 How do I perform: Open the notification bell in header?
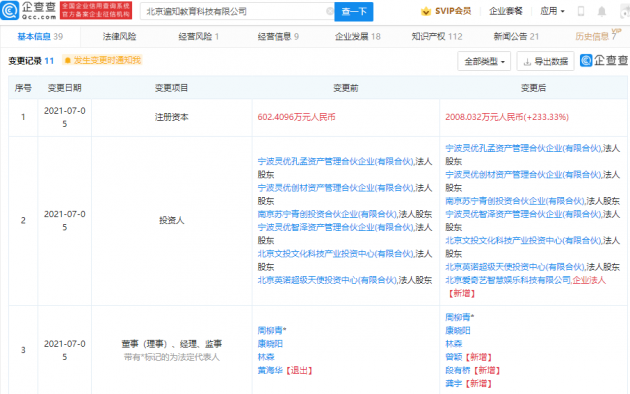(601, 11)
